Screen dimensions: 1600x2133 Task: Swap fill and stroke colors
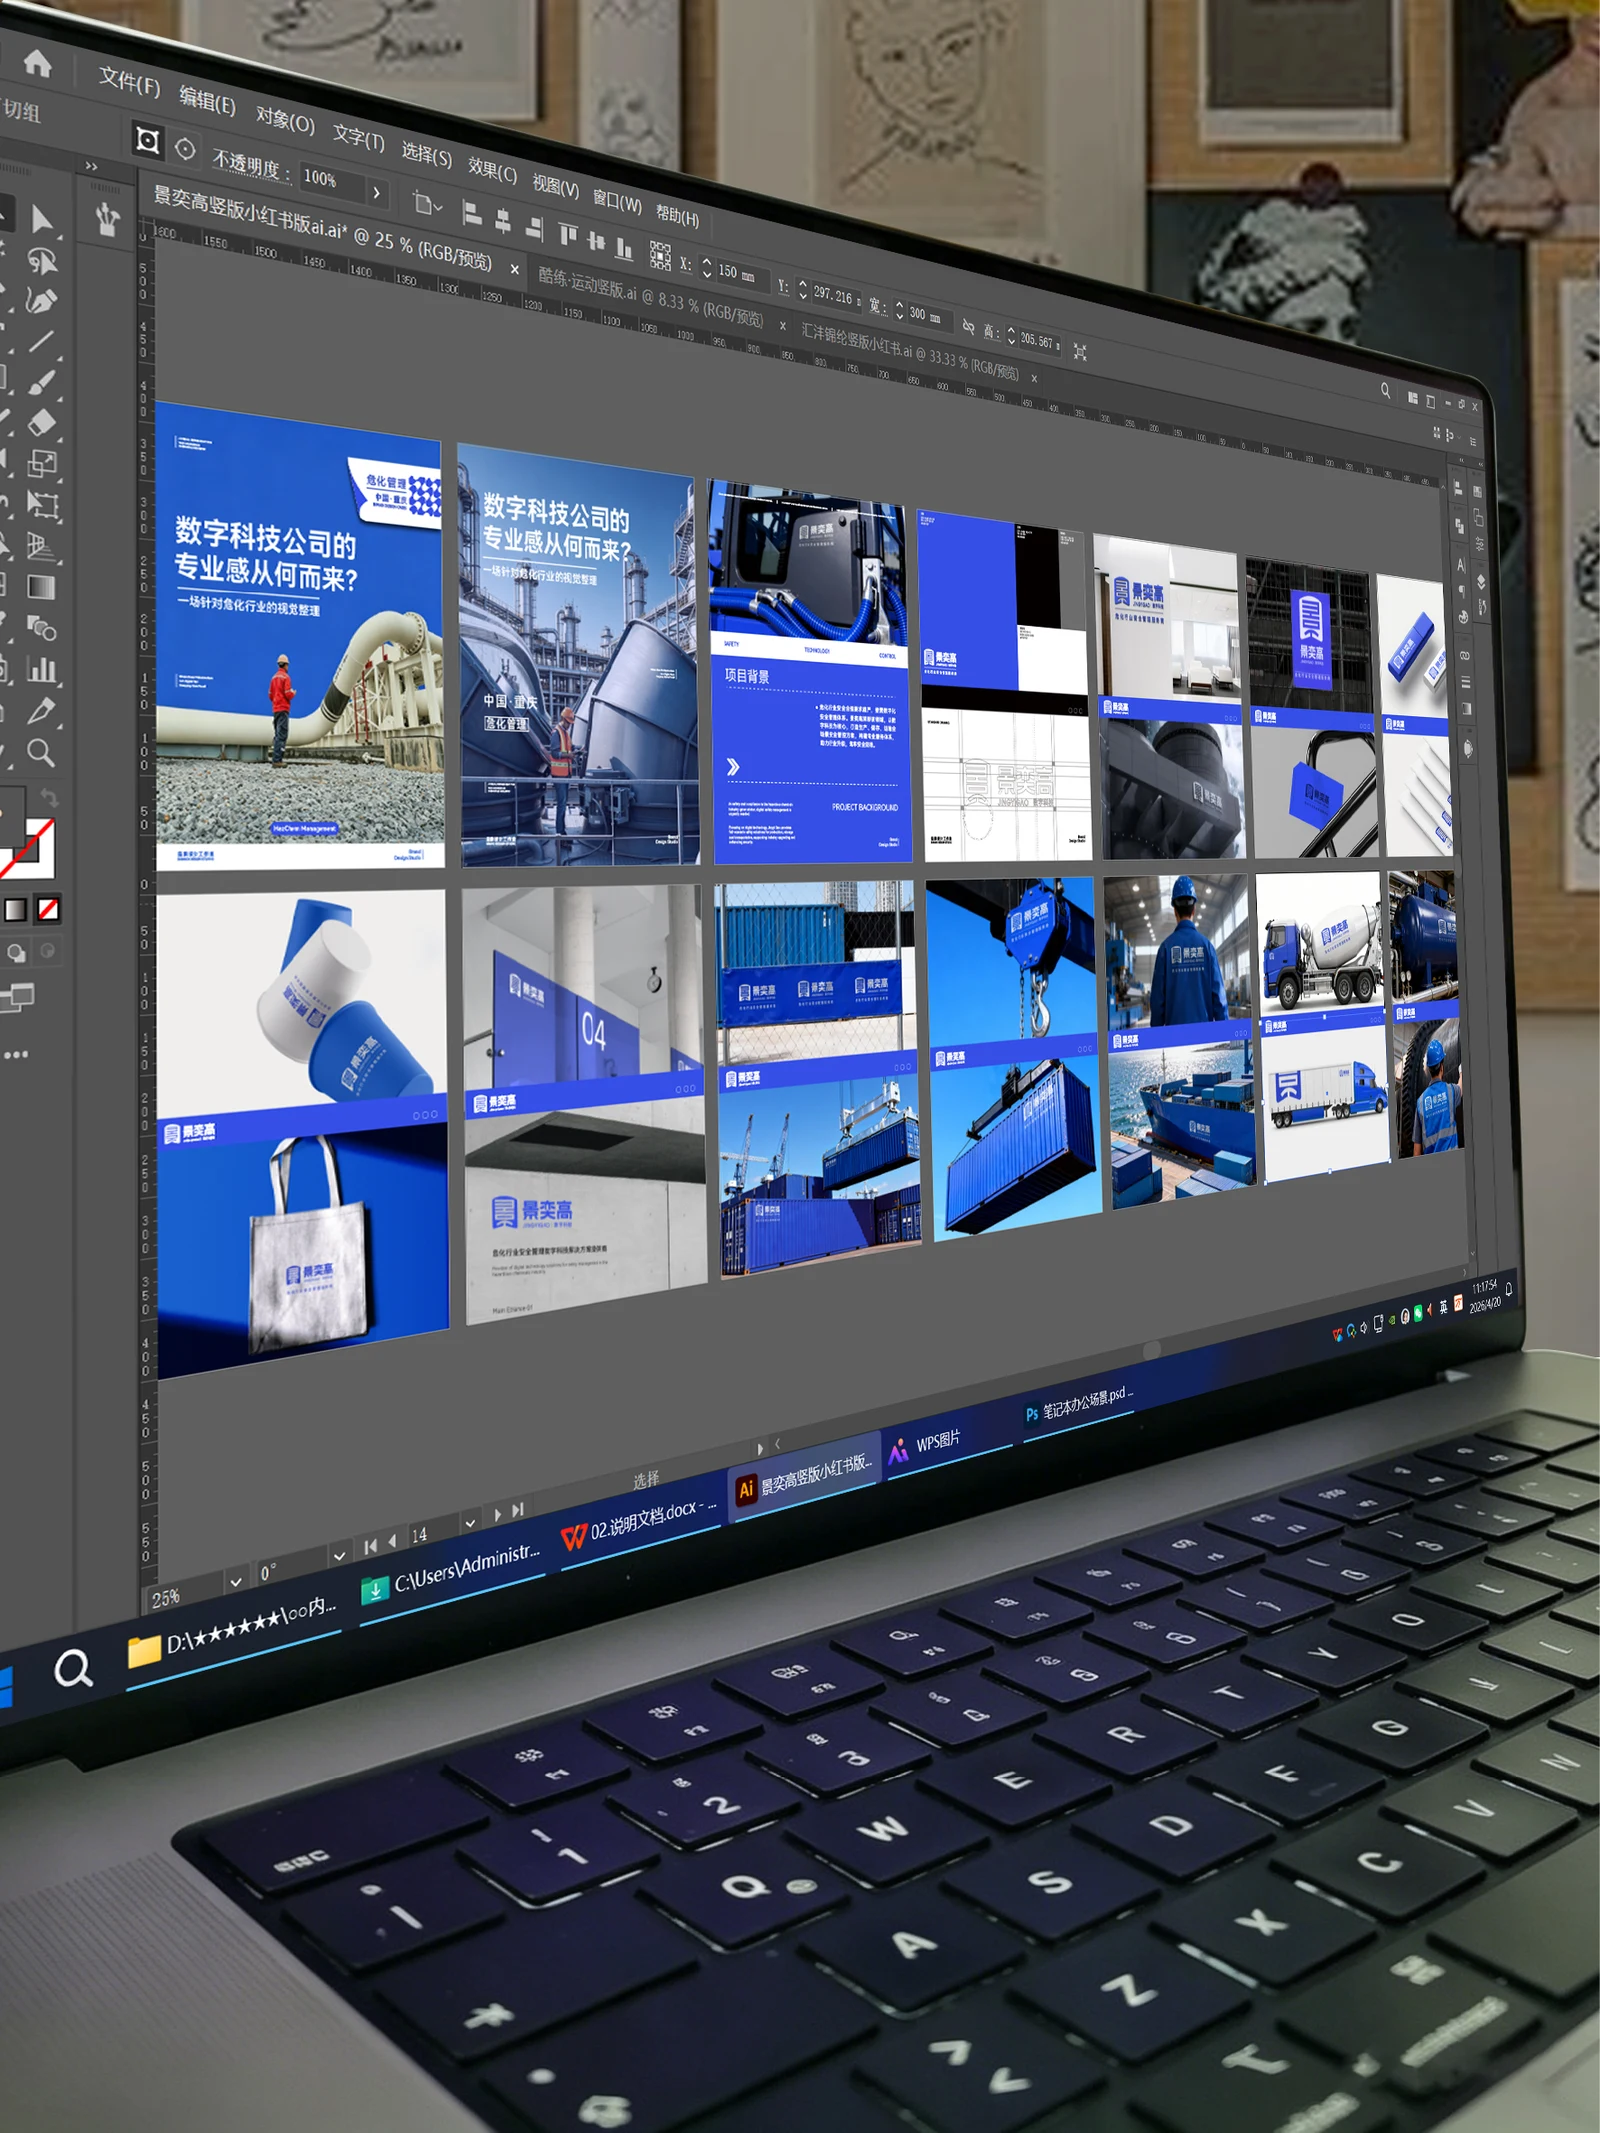(x=48, y=797)
